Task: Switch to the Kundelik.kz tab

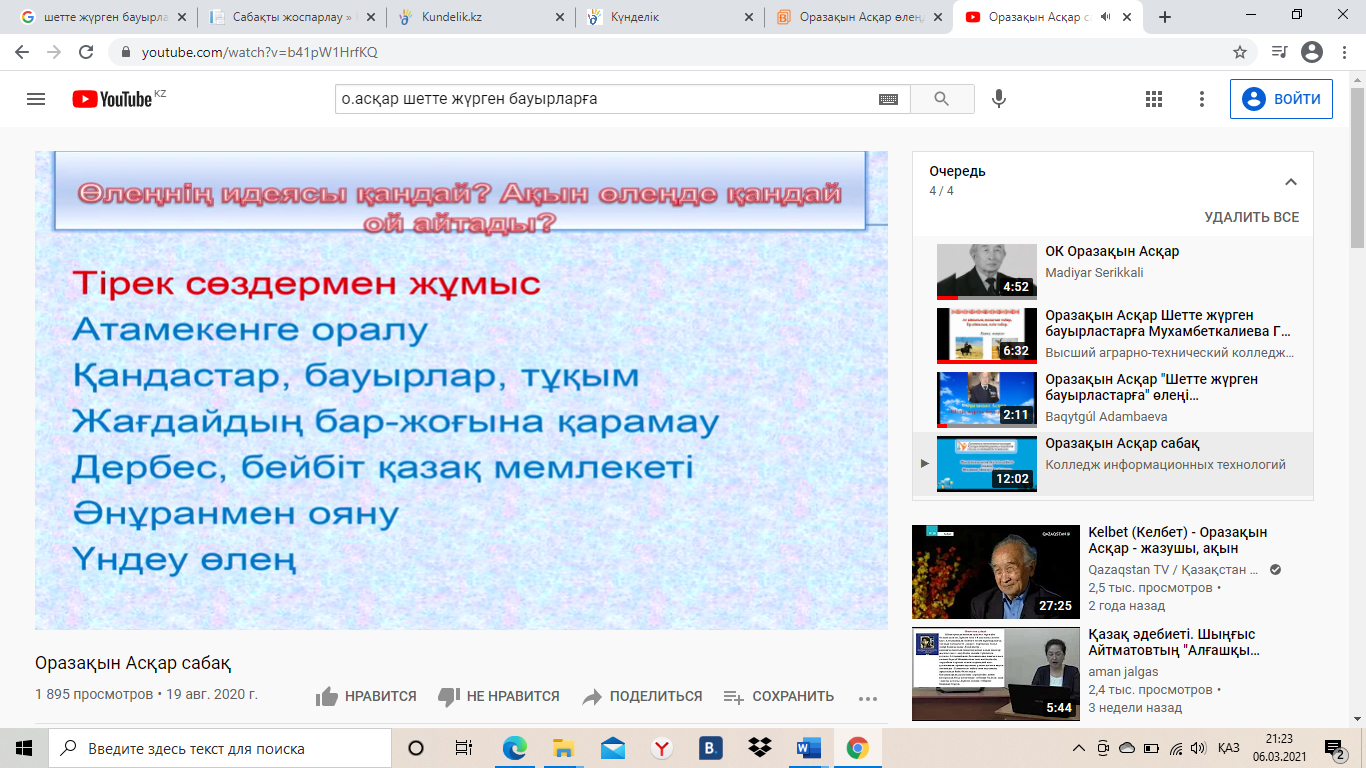Action: pyautogui.click(x=482, y=17)
